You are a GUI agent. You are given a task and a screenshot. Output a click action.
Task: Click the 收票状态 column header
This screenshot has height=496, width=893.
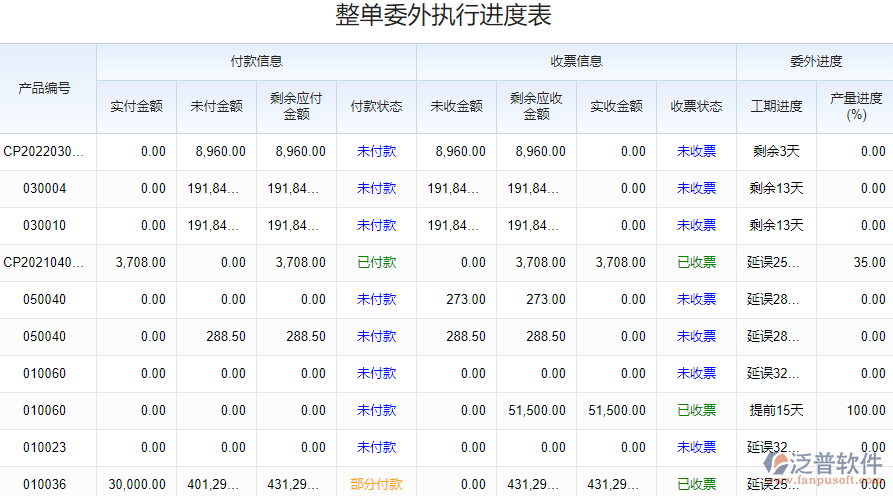pyautogui.click(x=696, y=107)
